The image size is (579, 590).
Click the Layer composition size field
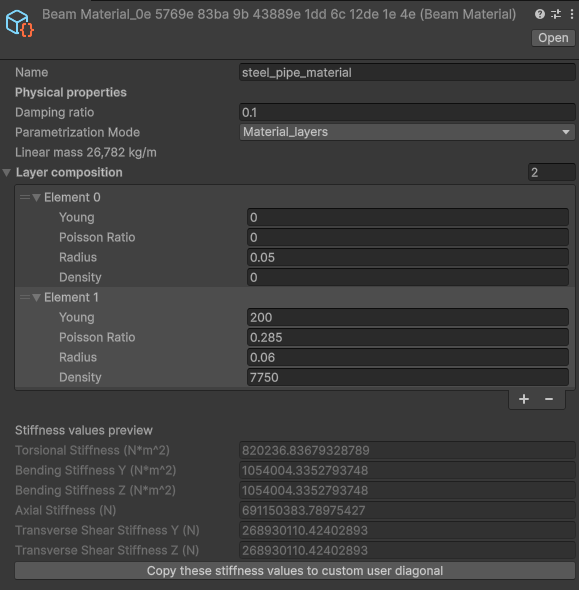click(552, 172)
